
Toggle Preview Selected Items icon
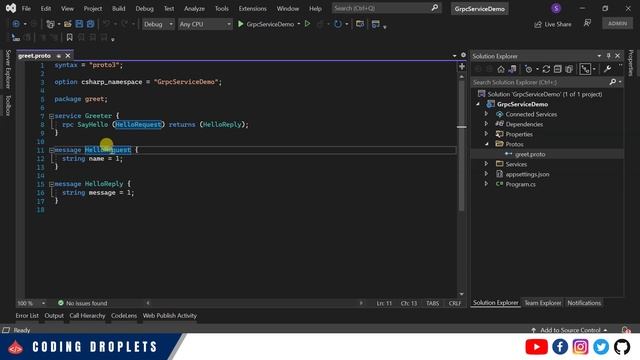[585, 69]
